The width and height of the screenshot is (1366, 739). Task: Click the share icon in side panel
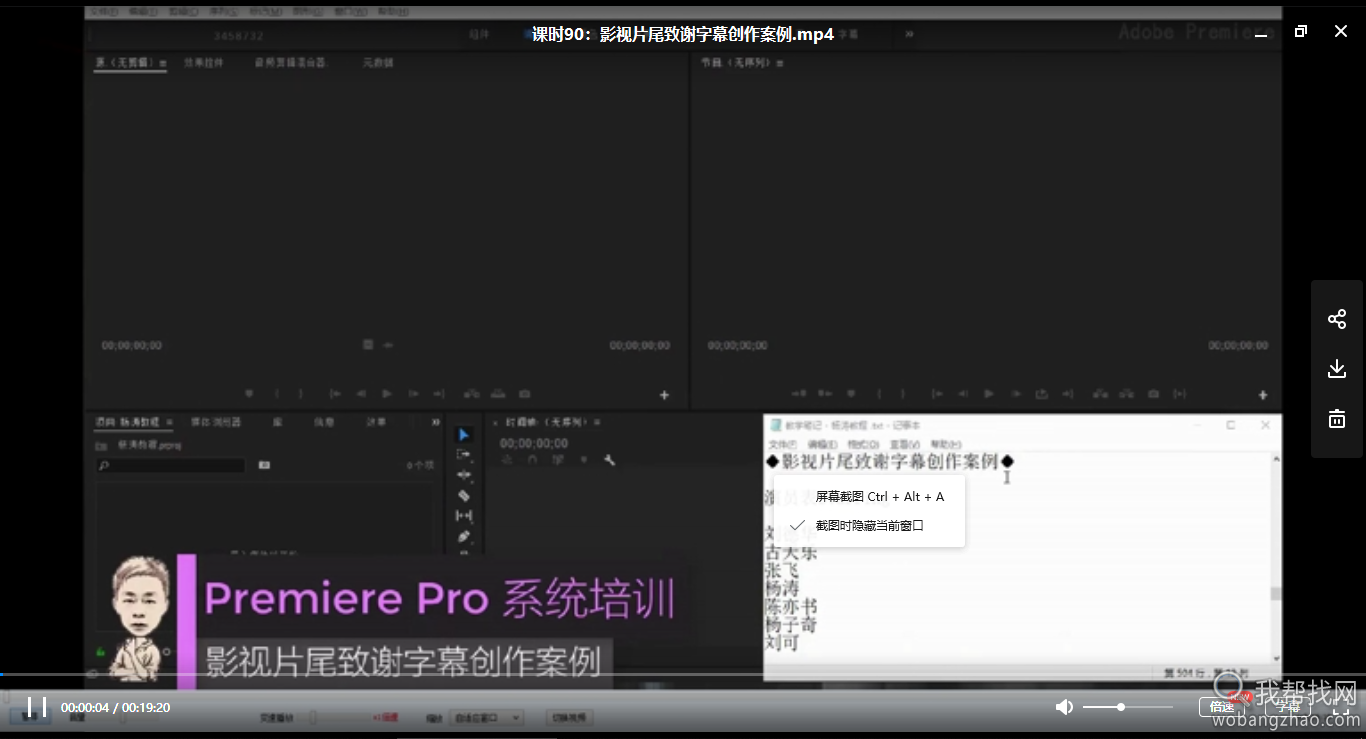pyautogui.click(x=1337, y=319)
